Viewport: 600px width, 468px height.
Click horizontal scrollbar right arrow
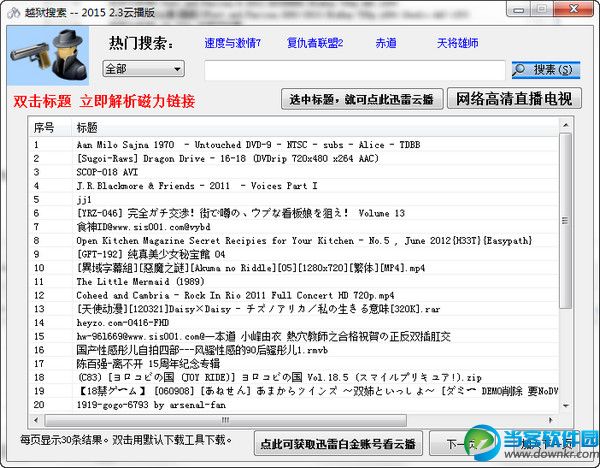point(551,420)
